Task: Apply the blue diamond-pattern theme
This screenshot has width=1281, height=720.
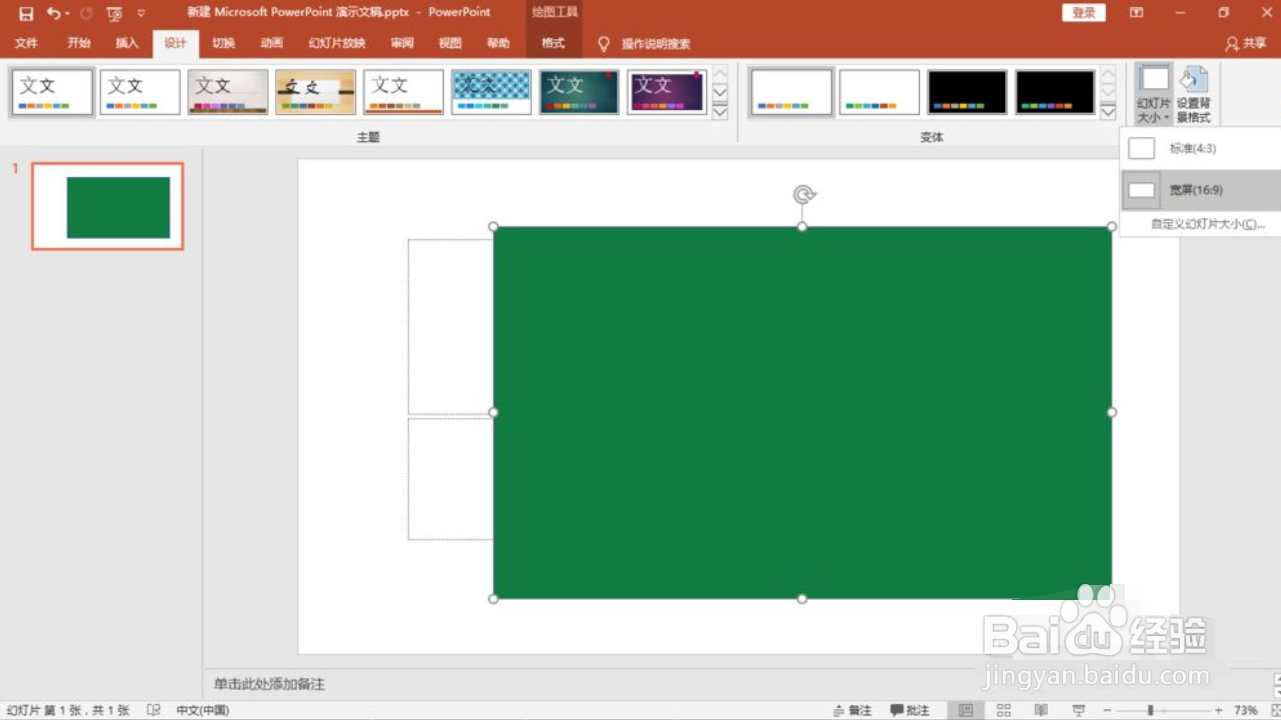Action: point(492,92)
